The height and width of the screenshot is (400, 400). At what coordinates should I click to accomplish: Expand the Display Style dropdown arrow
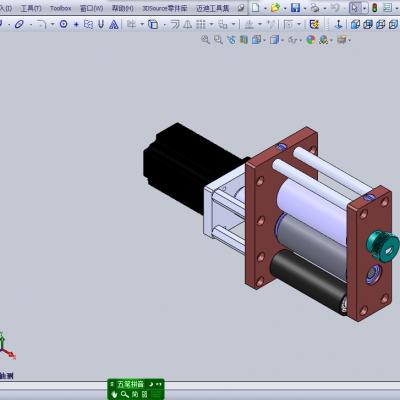[x=282, y=40]
